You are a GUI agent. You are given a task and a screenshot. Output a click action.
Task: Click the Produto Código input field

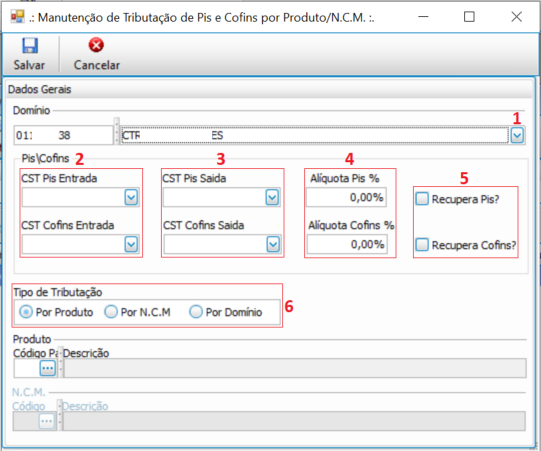click(x=27, y=368)
